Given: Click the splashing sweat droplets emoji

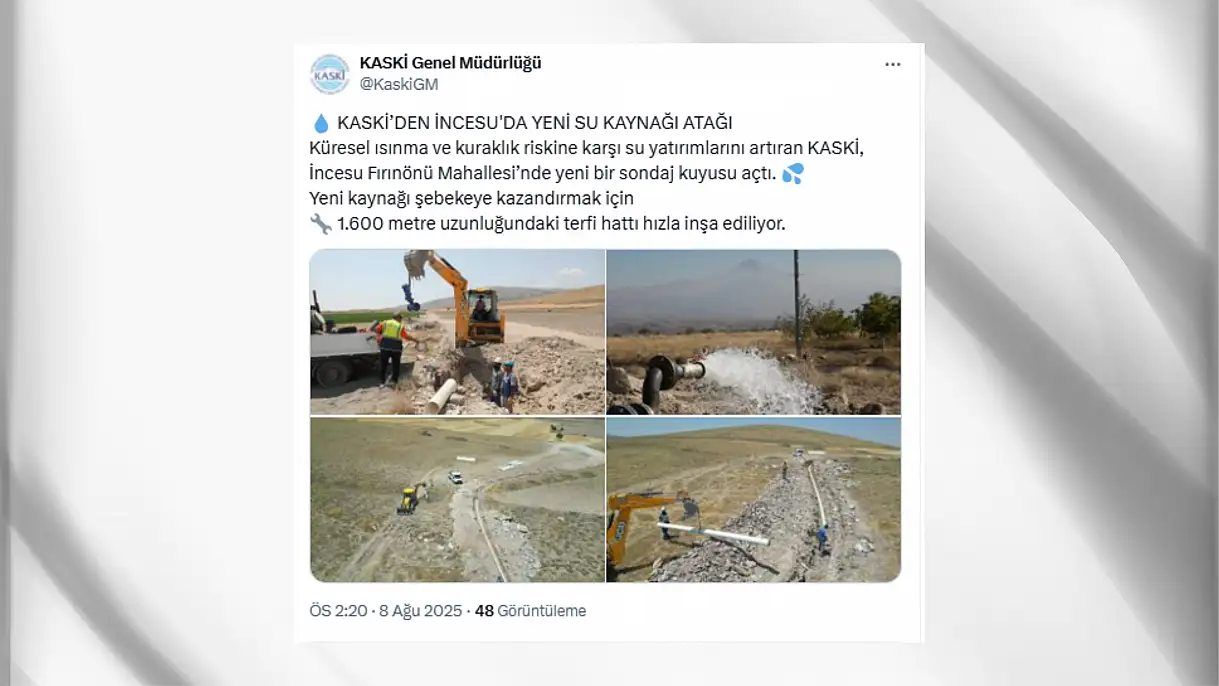Looking at the screenshot, I should pos(793,173).
